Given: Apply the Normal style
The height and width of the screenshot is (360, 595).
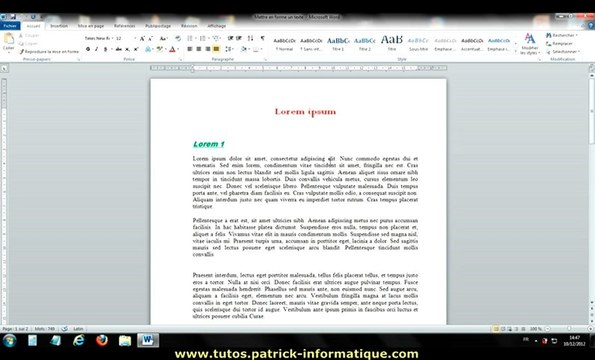Looking at the screenshot, I should [x=285, y=44].
